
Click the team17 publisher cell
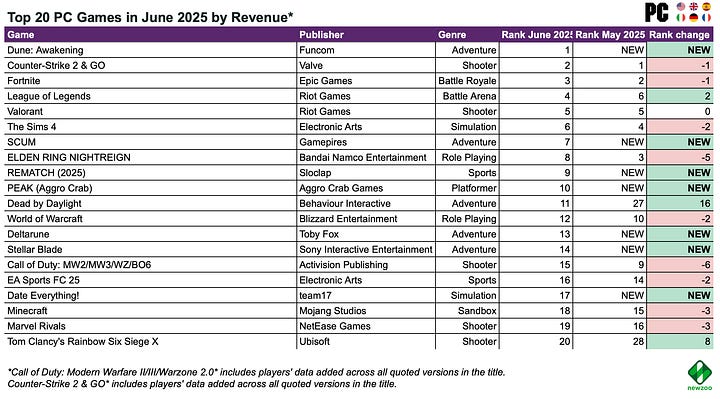[366, 295]
